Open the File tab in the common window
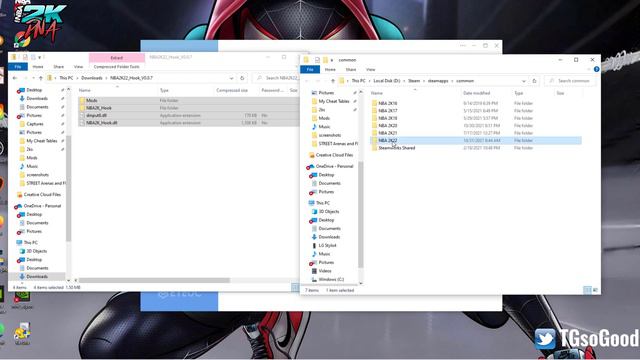The image size is (640, 360). pyautogui.click(x=310, y=69)
